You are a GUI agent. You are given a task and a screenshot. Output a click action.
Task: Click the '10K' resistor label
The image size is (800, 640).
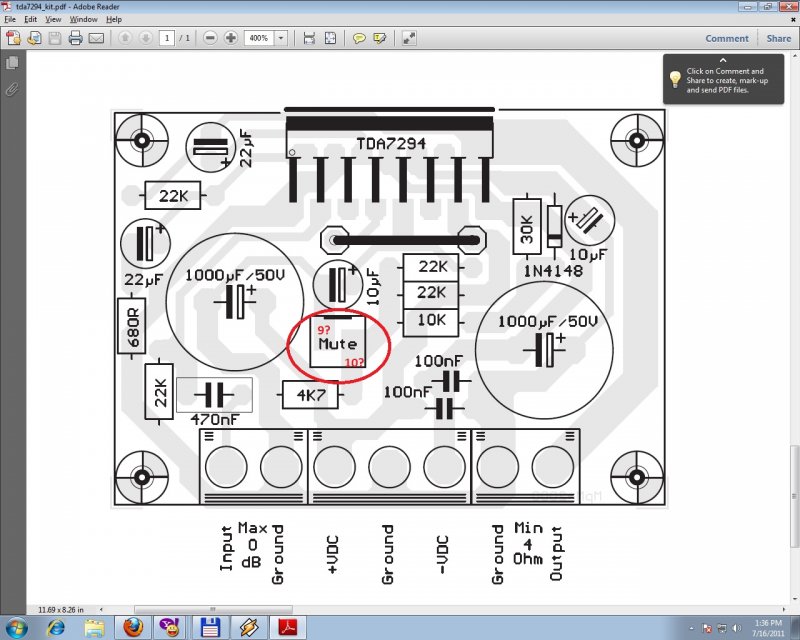[x=432, y=320]
